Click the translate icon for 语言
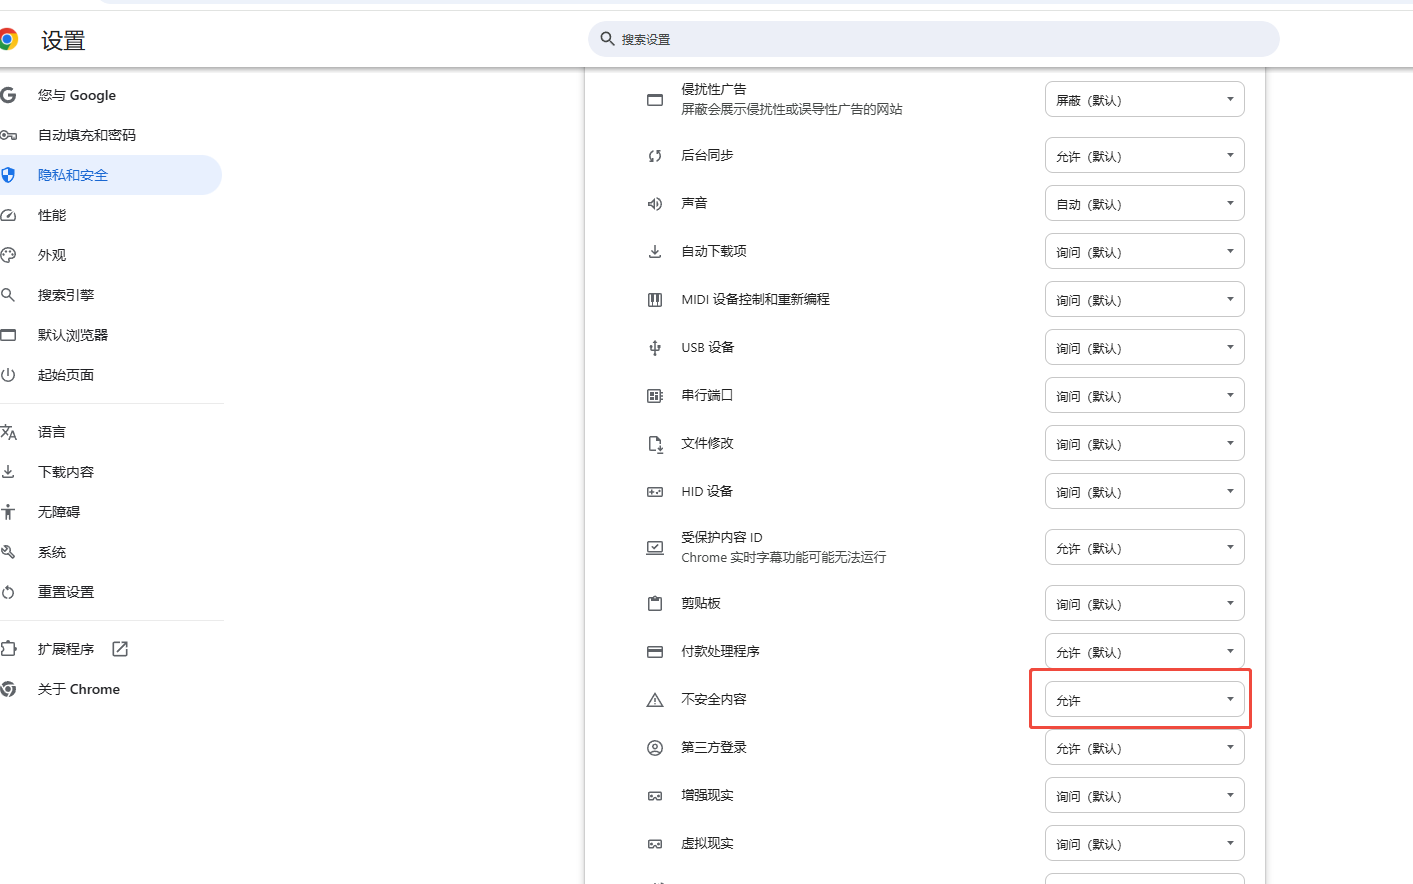 coord(8,432)
